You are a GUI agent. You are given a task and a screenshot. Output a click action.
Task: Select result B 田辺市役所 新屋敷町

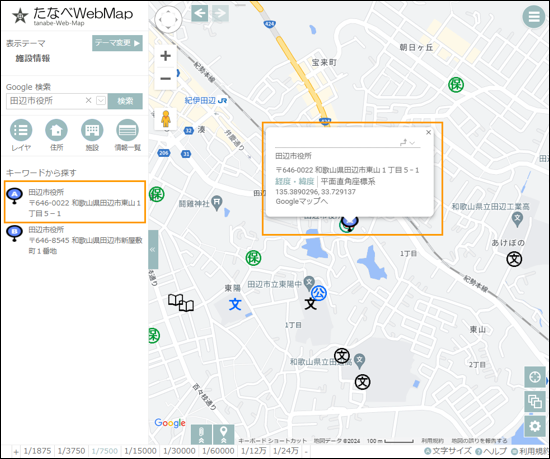(75, 240)
